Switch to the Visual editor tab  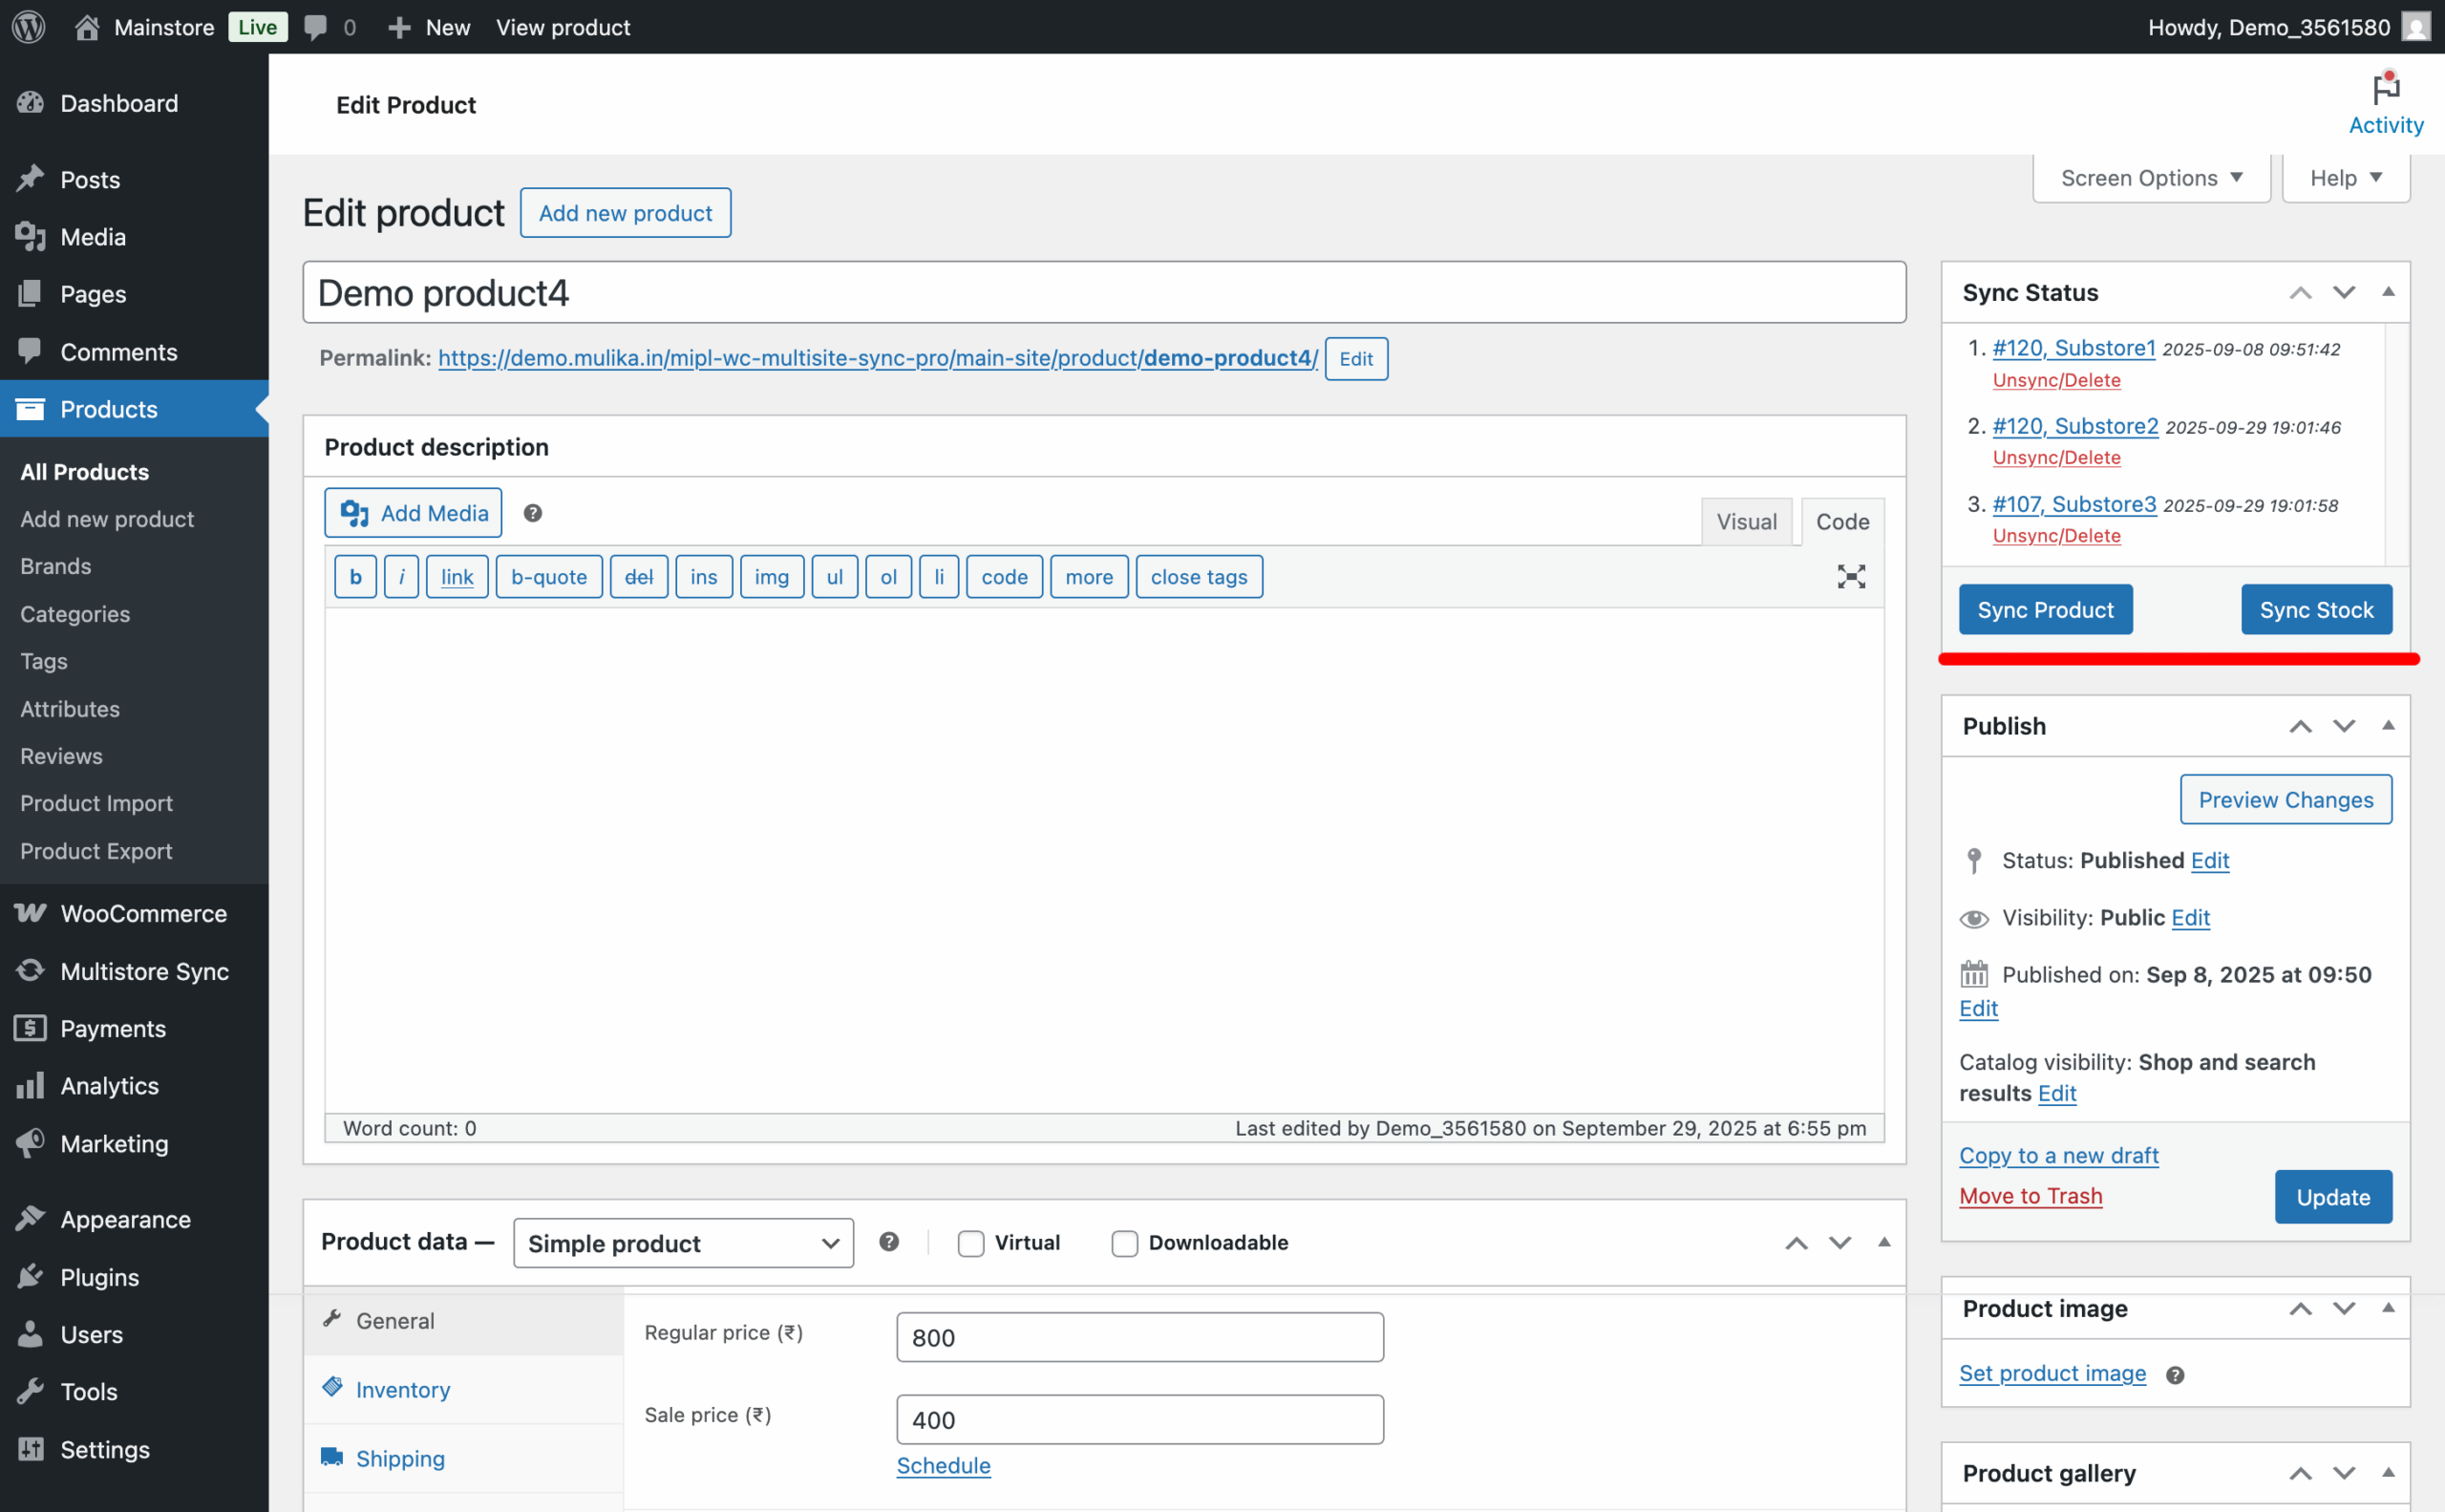[1745, 521]
